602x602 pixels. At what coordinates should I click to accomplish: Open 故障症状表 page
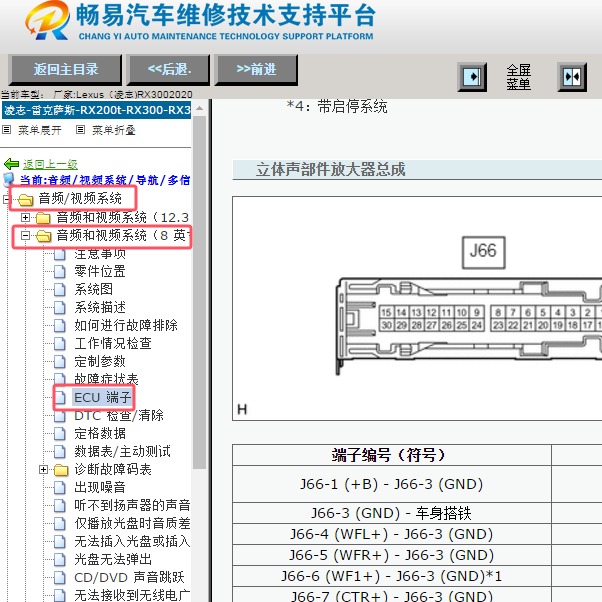click(106, 379)
